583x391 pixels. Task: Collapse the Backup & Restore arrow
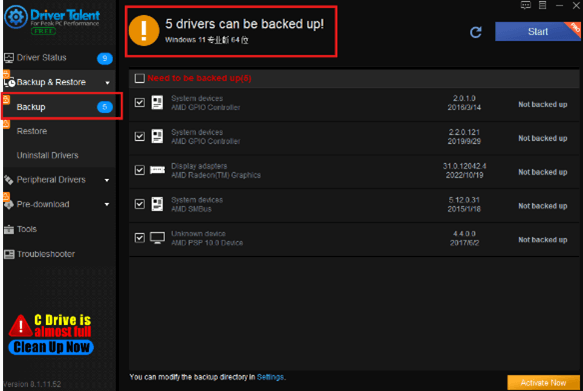tap(107, 83)
